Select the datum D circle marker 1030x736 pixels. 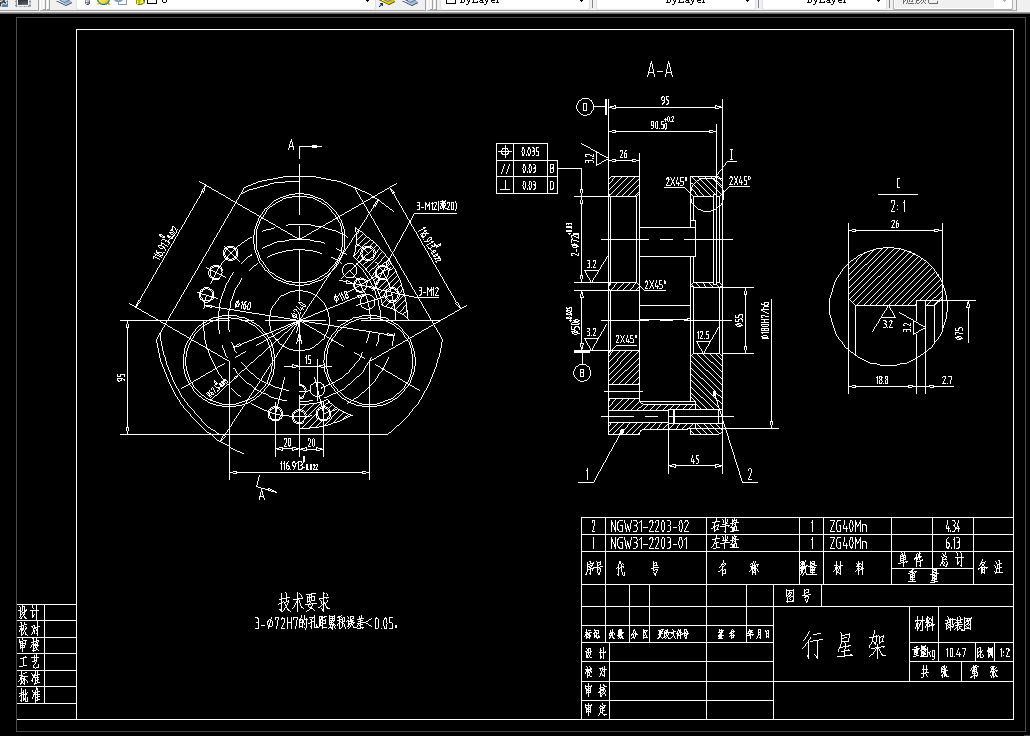[x=585, y=106]
